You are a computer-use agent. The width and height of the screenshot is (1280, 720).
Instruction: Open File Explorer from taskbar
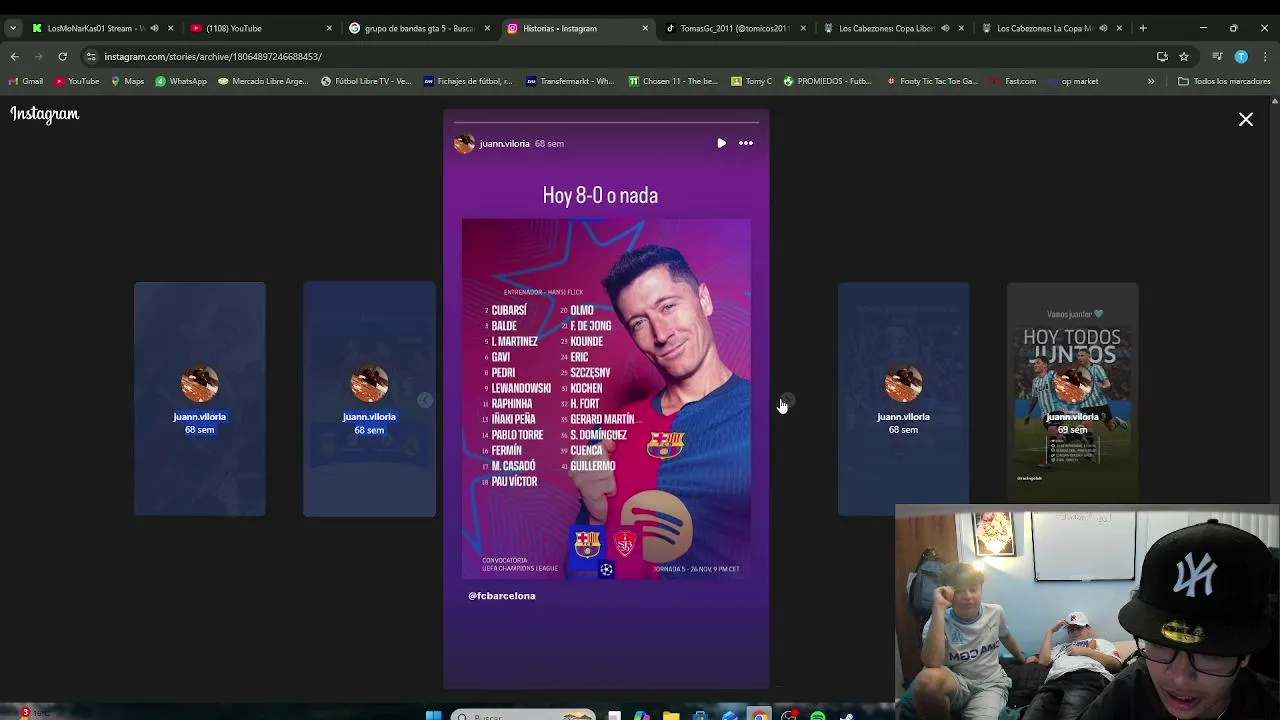671,716
